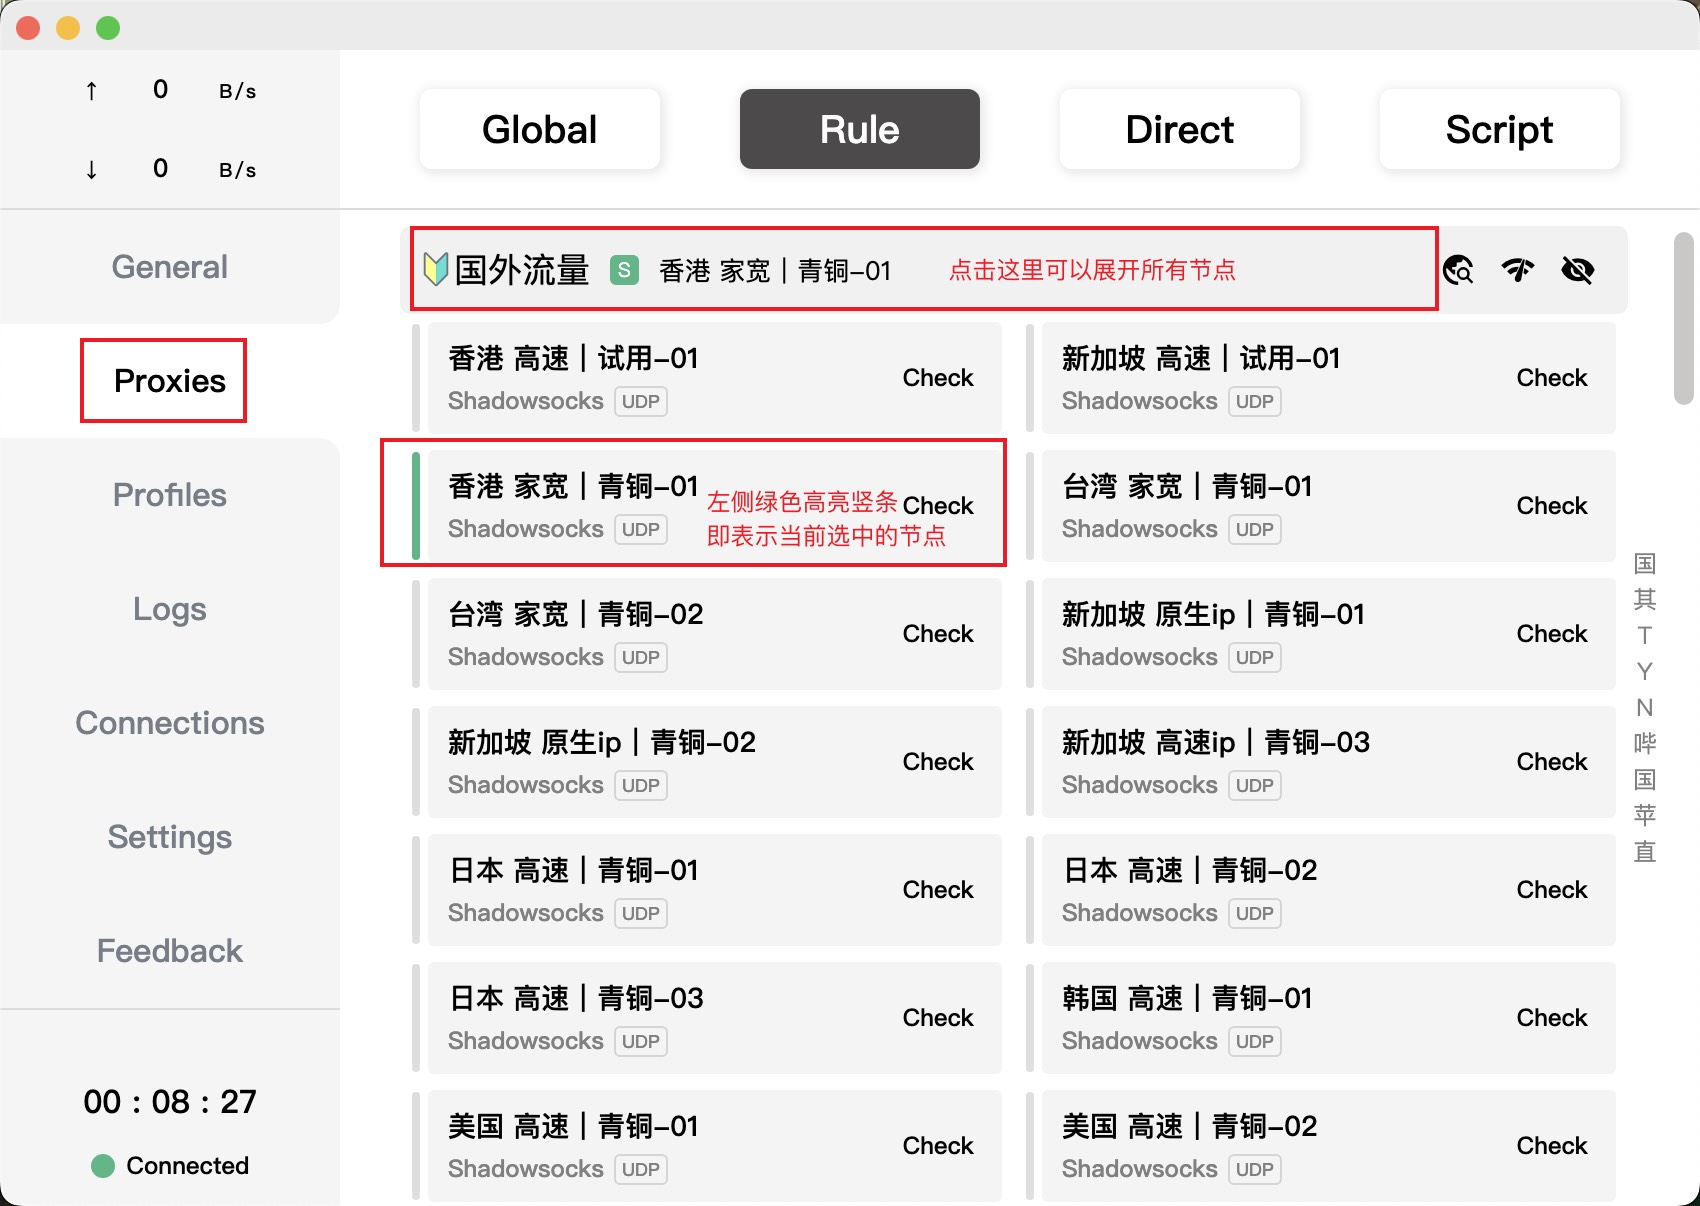Open the Logs section in the sidebar

pyautogui.click(x=170, y=609)
